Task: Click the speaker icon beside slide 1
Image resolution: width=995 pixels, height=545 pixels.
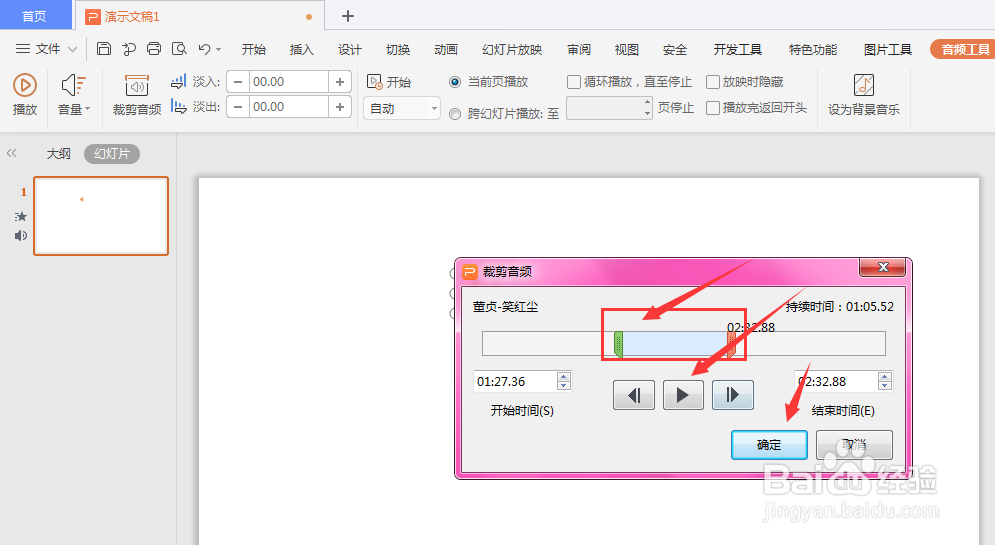Action: tap(21, 235)
